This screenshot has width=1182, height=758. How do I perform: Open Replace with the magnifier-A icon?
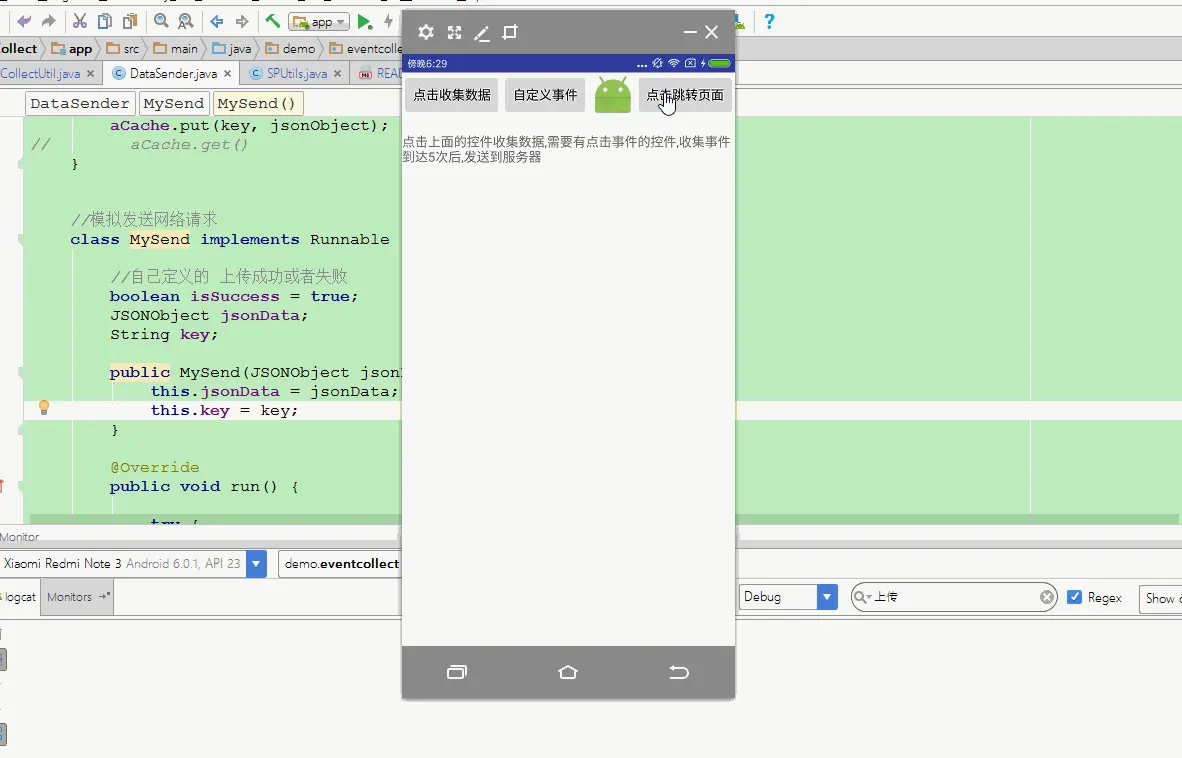click(x=185, y=22)
